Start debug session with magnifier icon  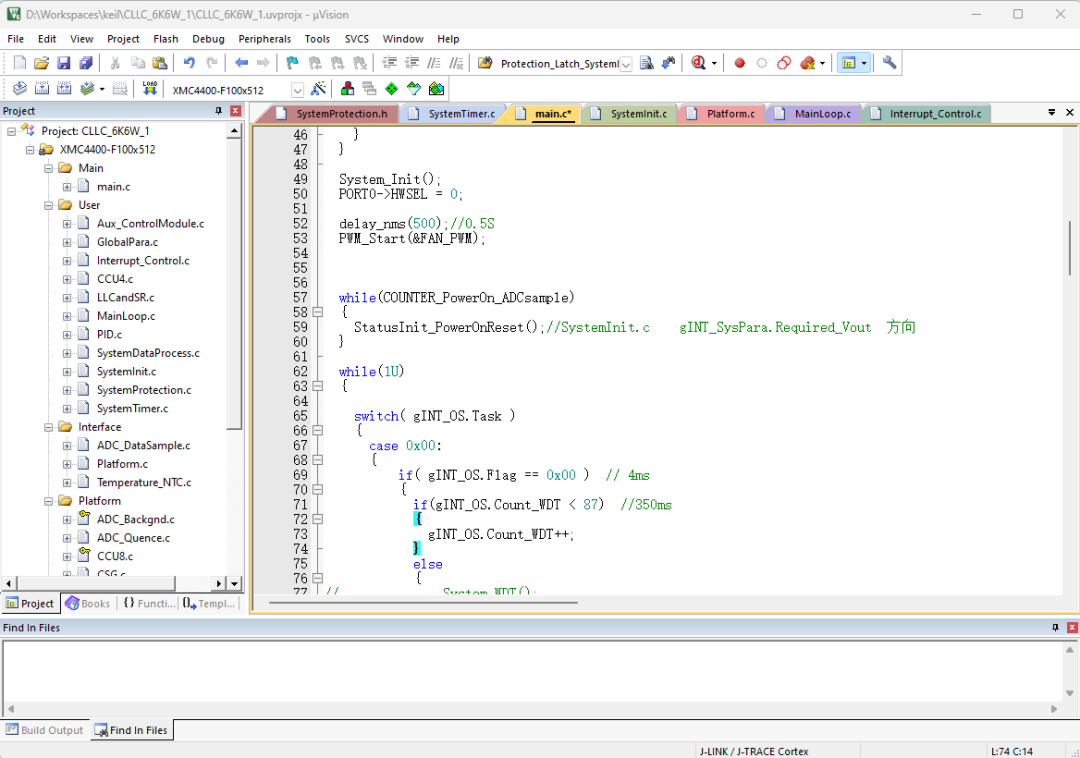click(698, 63)
